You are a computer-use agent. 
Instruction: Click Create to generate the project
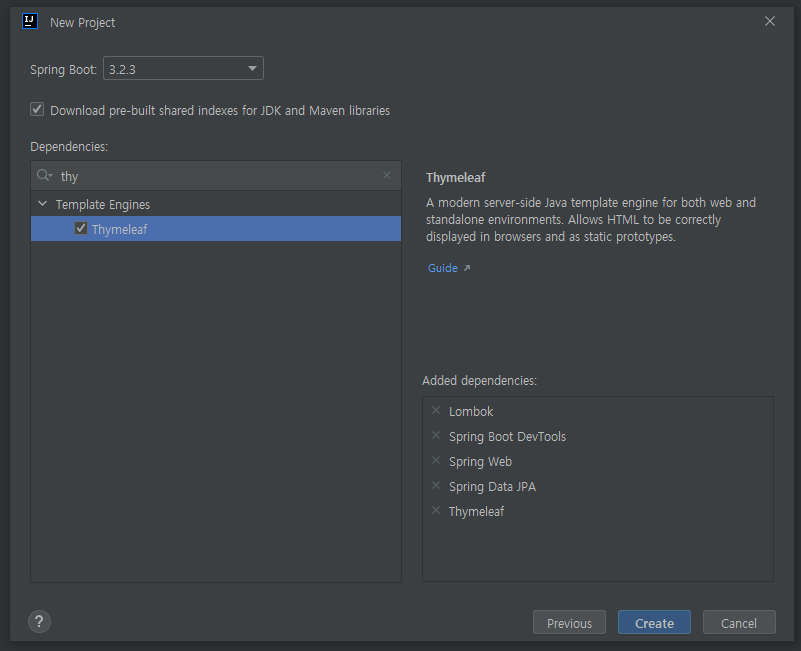[654, 622]
